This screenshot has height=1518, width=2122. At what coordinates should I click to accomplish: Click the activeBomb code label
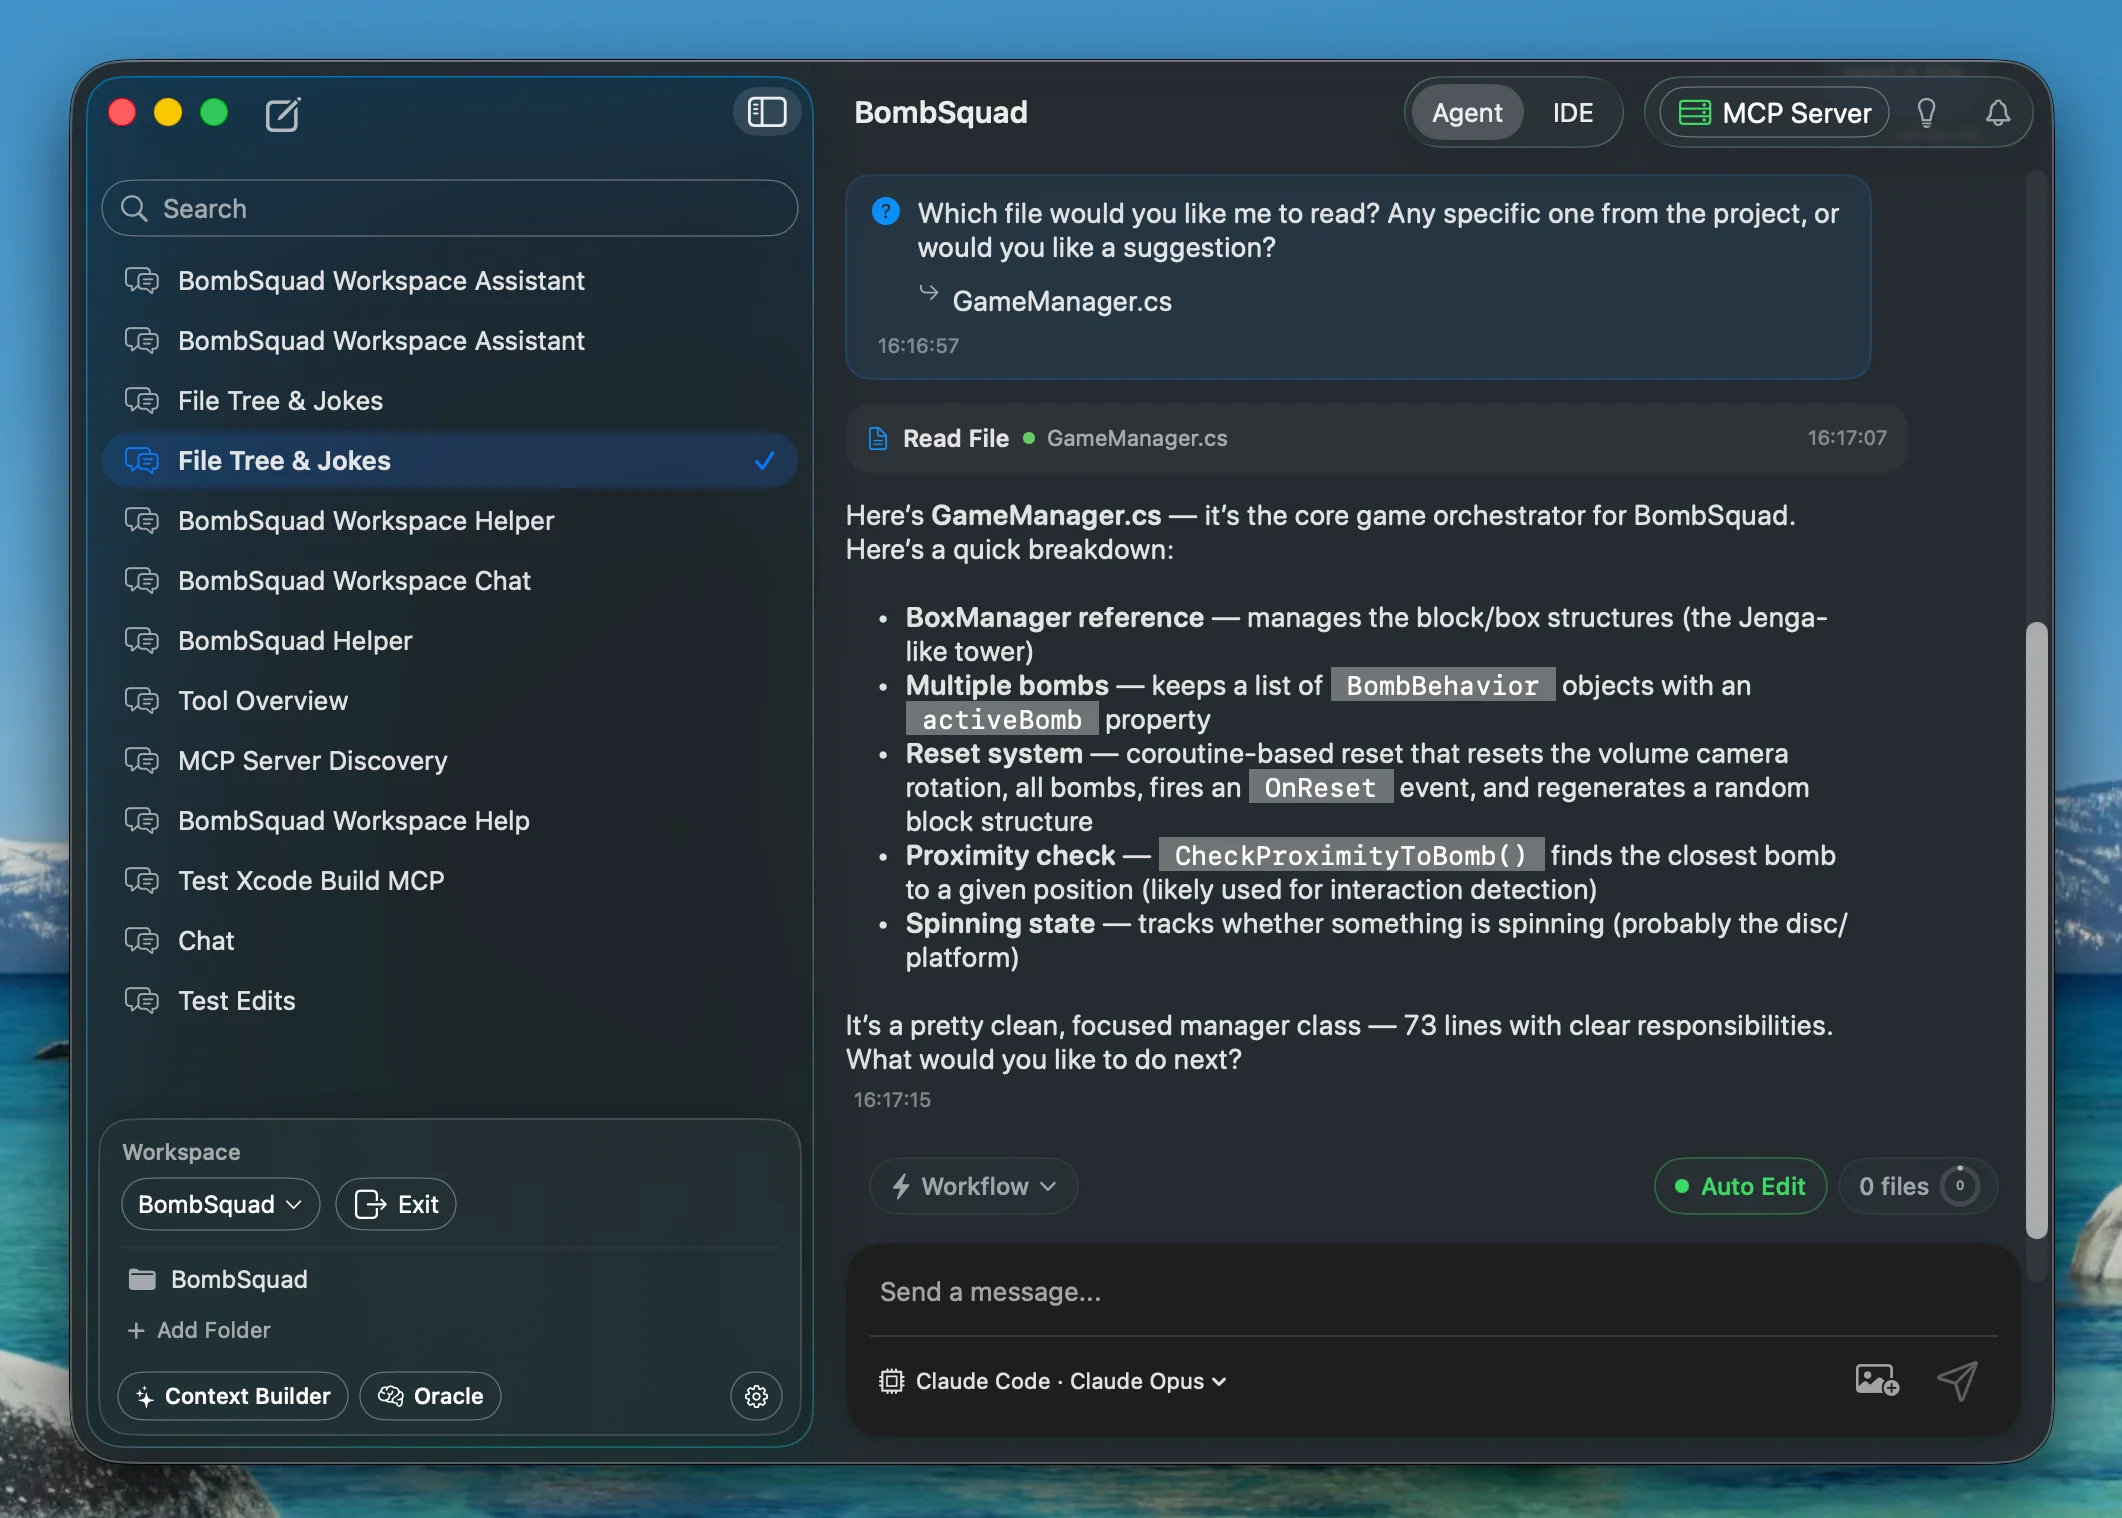point(1002,719)
